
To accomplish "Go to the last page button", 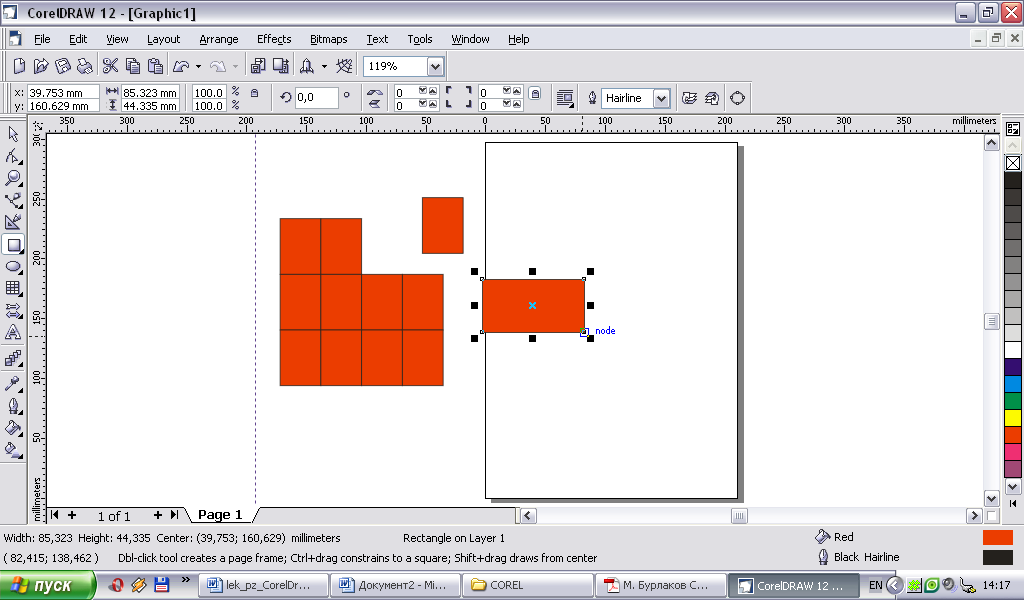I will coord(174,515).
